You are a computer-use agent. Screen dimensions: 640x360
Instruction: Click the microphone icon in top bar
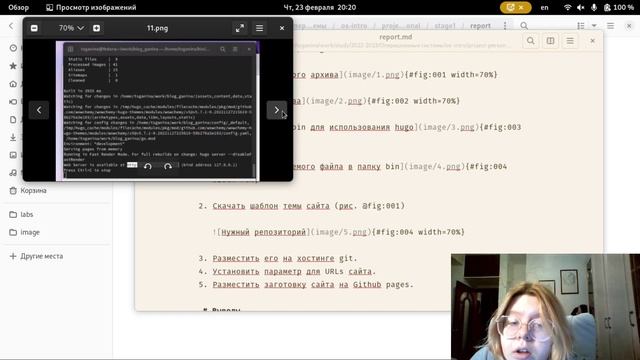coord(594,7)
